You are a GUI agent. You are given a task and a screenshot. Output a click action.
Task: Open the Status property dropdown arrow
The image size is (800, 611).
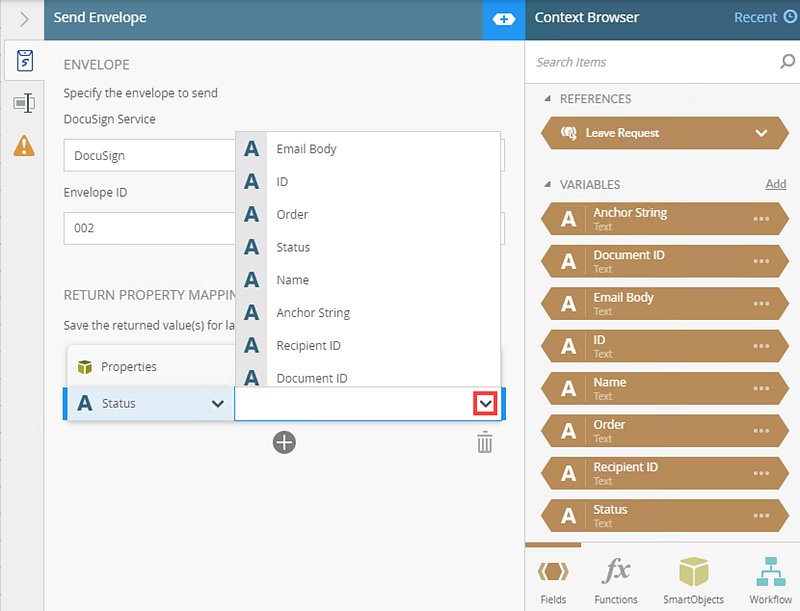tap(218, 403)
